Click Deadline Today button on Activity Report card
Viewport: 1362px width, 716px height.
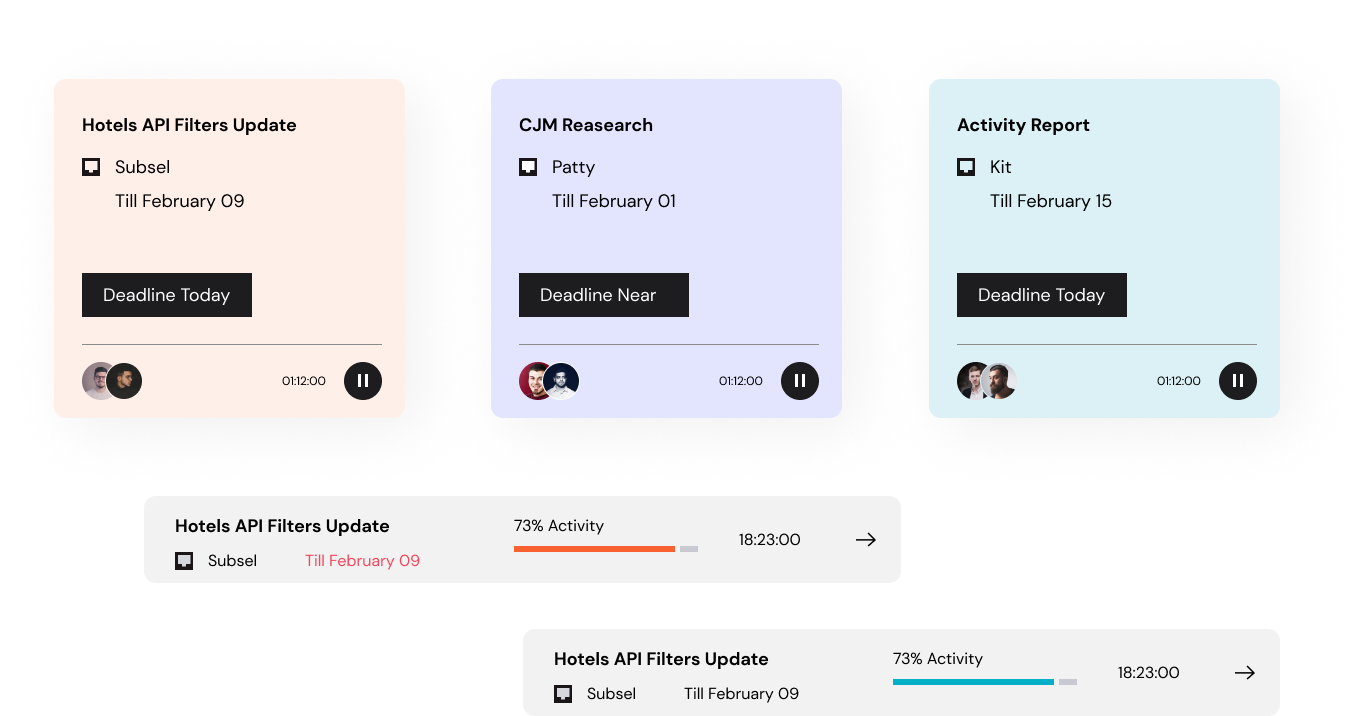(1041, 295)
